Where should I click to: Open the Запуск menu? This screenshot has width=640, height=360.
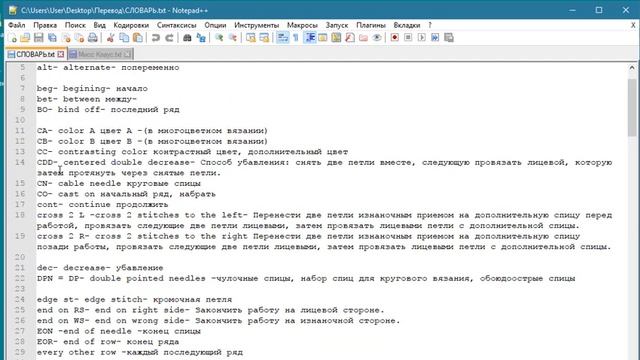(337, 25)
